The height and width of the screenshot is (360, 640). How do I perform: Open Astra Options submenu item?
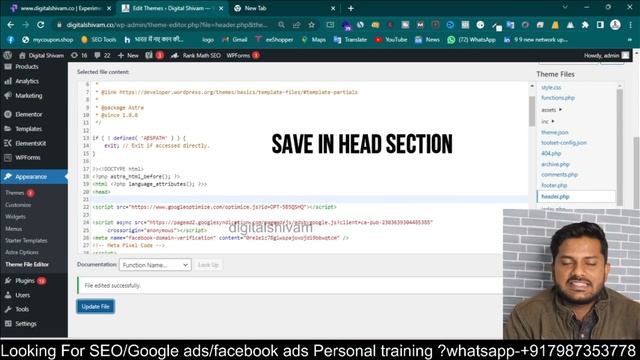tap(22, 252)
